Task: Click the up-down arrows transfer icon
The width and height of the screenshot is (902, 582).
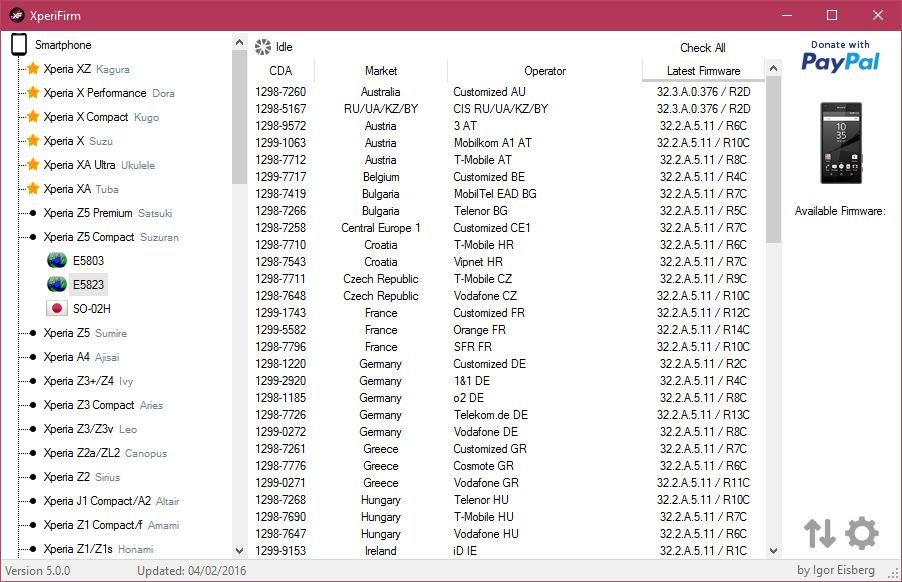Action: pyautogui.click(x=820, y=533)
